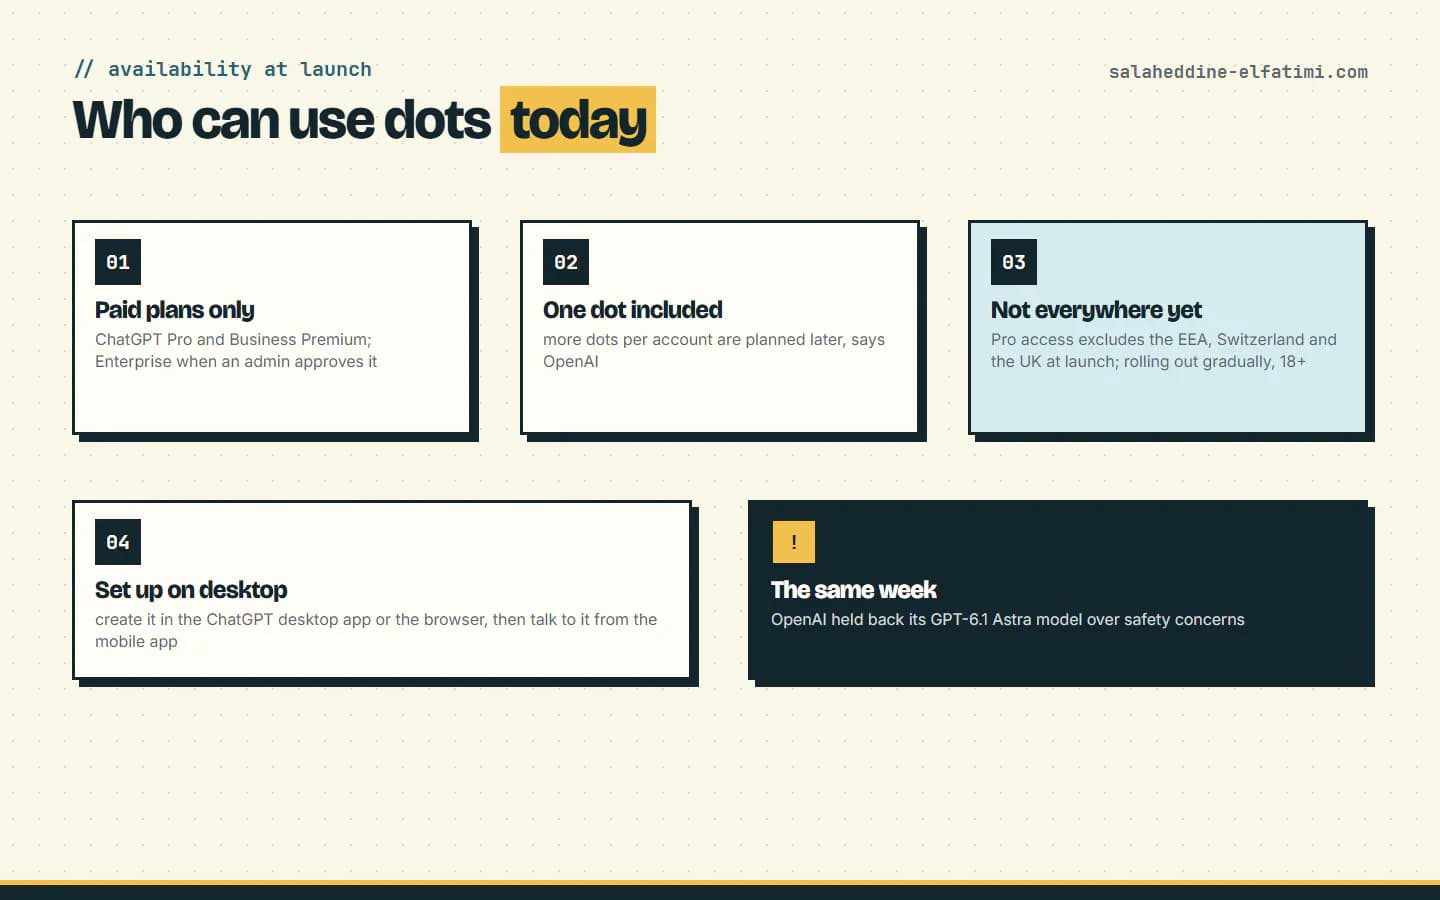Click the 03 number badge
Viewport: 1440px width, 900px height.
[1014, 262]
